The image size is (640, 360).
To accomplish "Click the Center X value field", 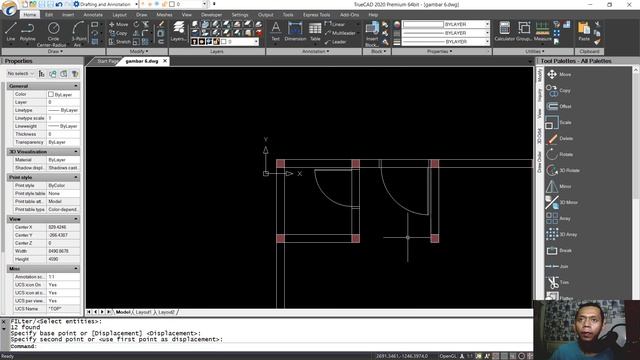I will pos(63,227).
